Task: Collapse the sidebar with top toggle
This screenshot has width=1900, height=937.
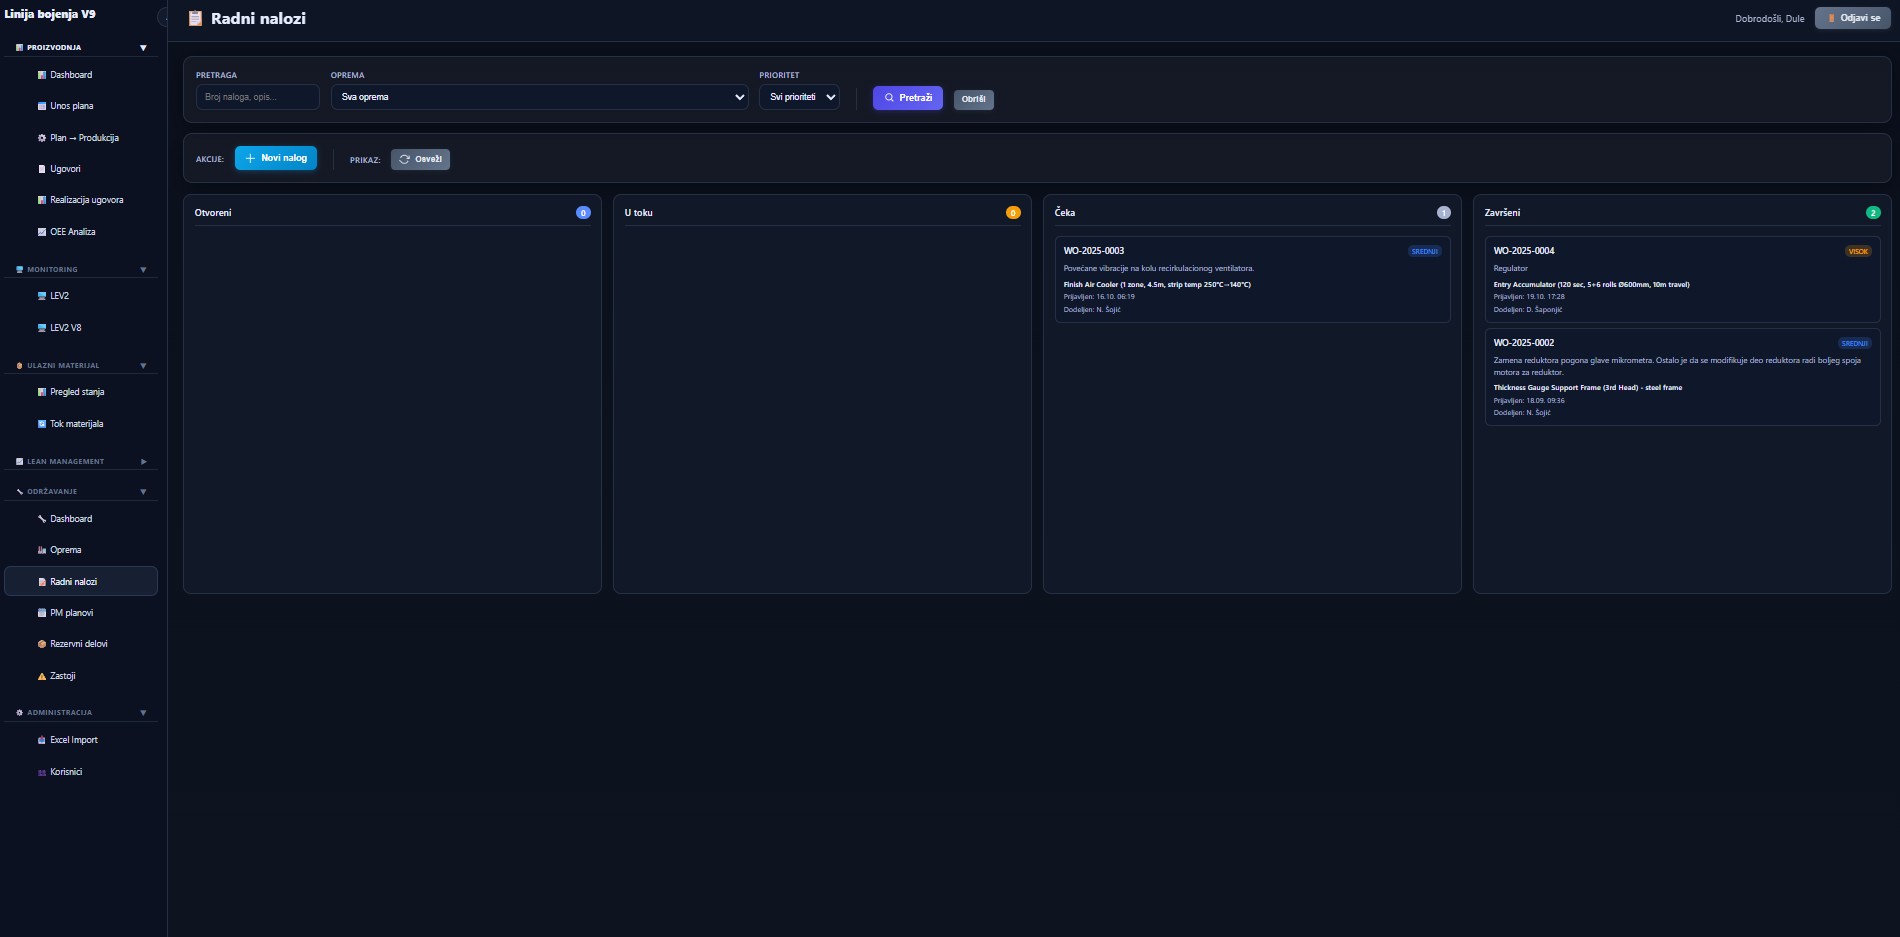Action: point(163,17)
